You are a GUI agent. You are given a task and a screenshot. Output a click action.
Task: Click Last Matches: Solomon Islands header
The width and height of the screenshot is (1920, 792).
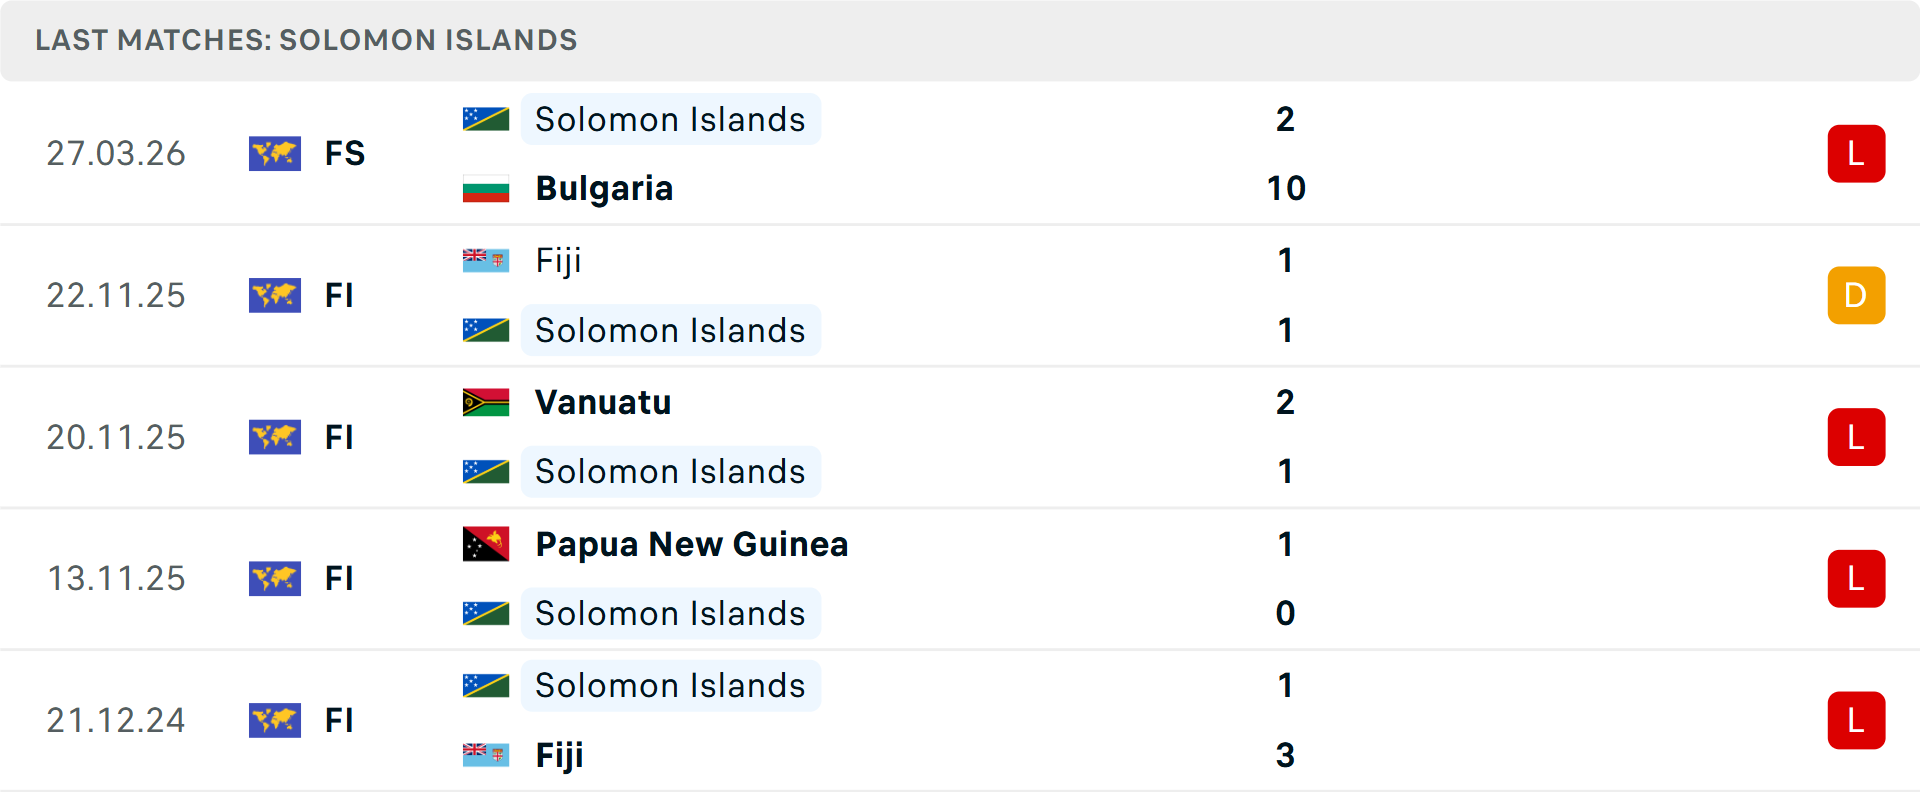[x=306, y=40]
